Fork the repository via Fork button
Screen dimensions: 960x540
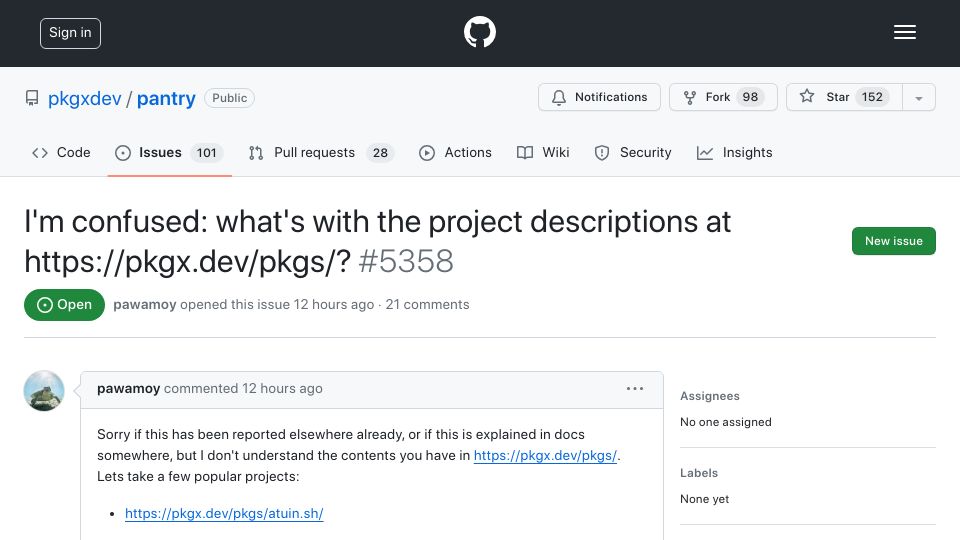coord(723,97)
